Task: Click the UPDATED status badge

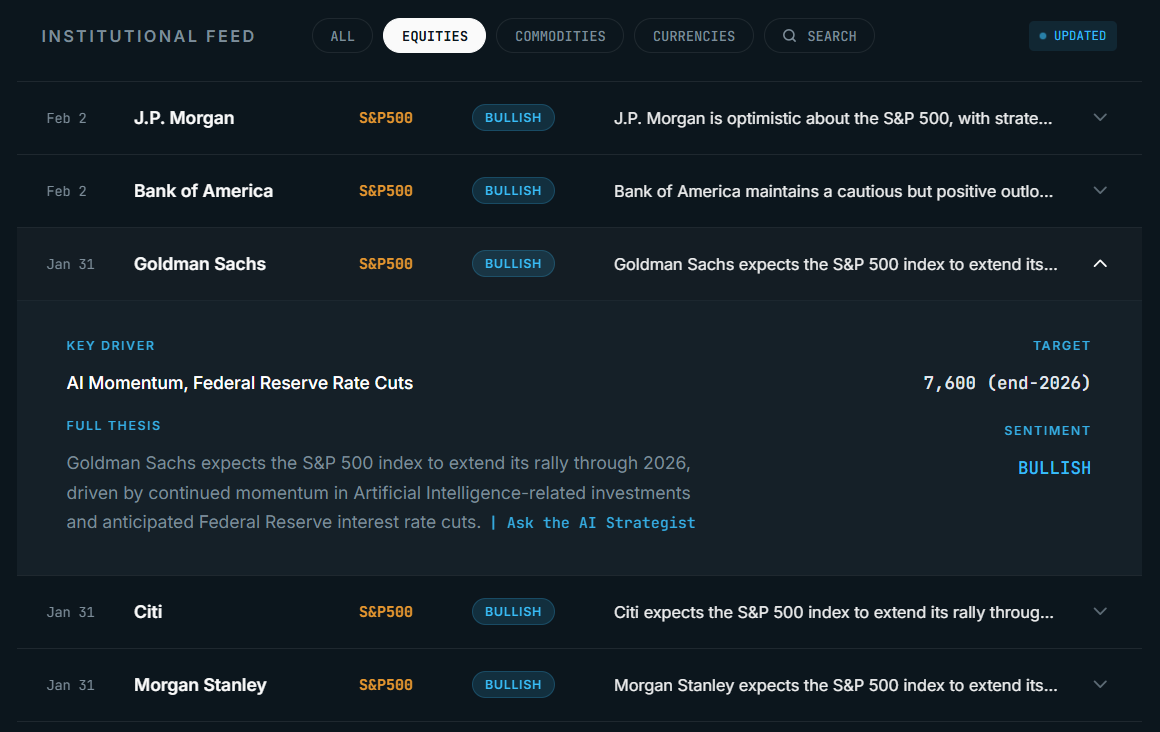Action: (x=1073, y=36)
